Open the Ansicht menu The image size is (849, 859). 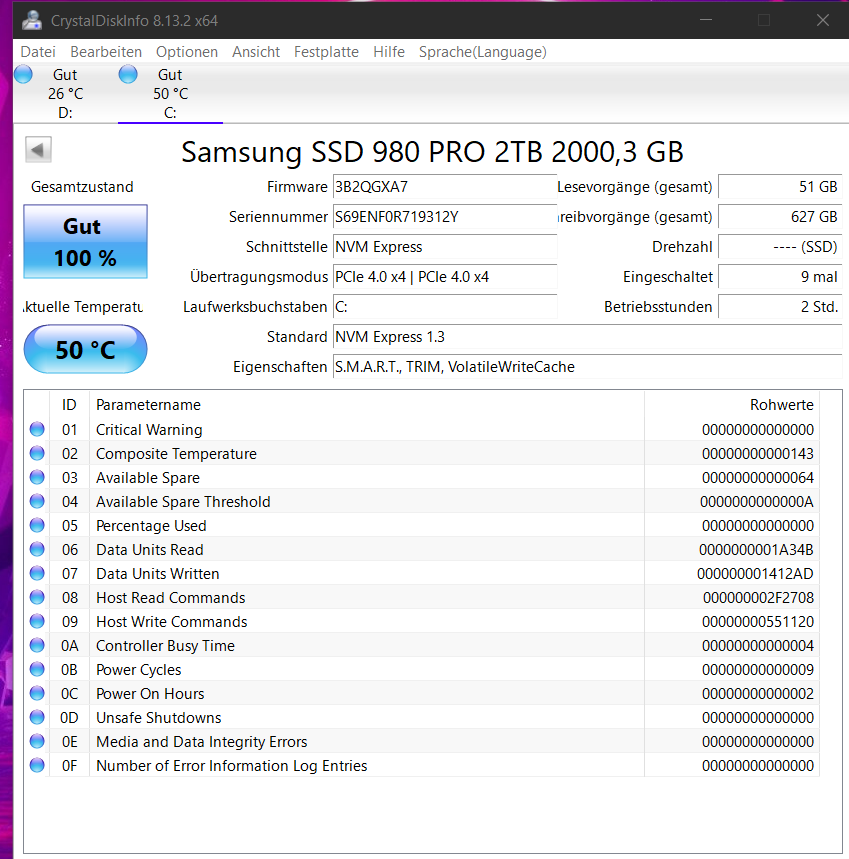(256, 52)
